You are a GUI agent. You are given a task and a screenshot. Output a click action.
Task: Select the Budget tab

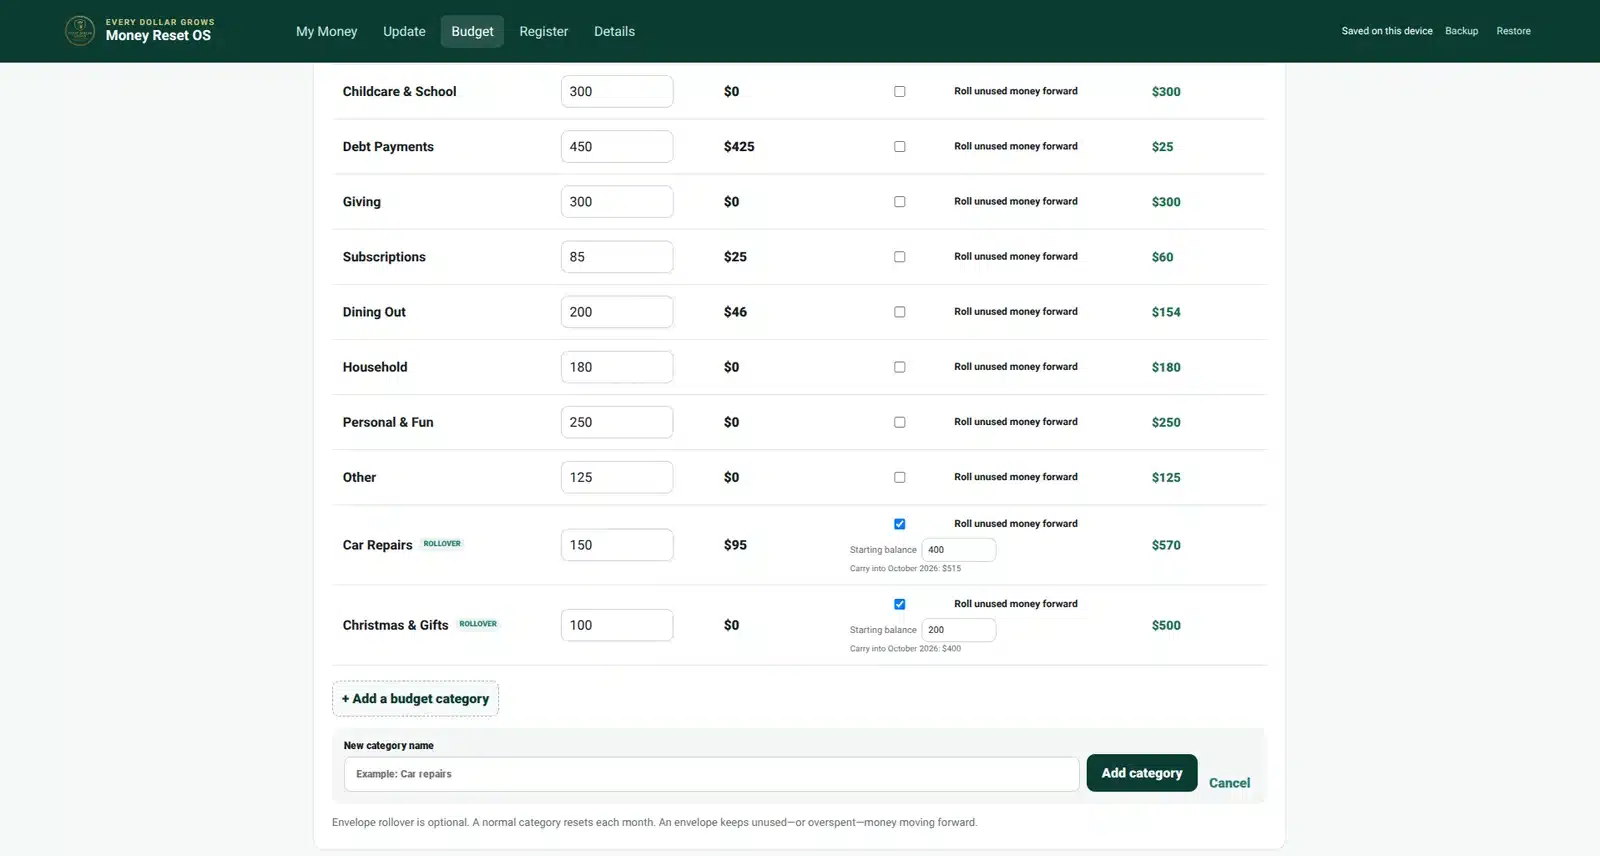tap(472, 31)
